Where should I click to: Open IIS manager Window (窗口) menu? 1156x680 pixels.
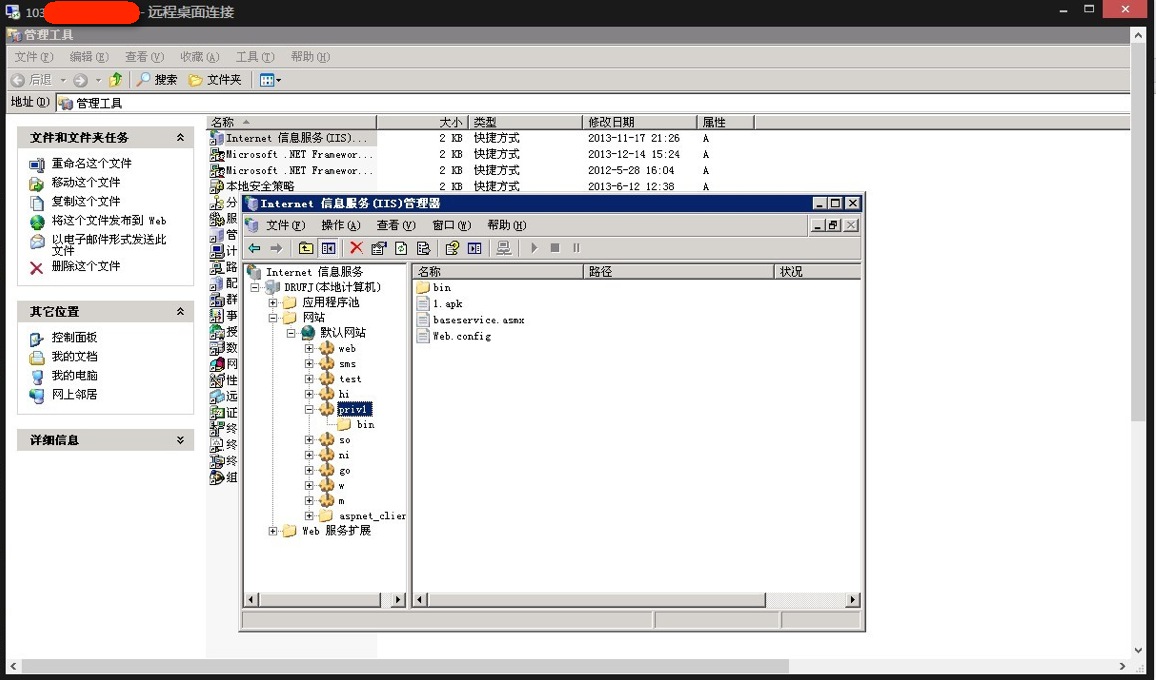[x=451, y=226]
